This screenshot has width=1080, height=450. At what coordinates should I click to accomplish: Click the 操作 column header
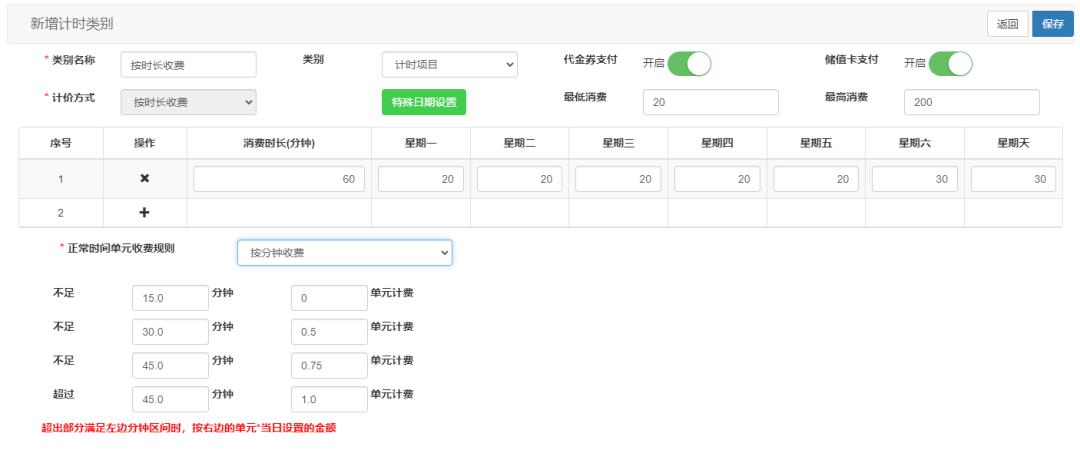click(x=145, y=143)
